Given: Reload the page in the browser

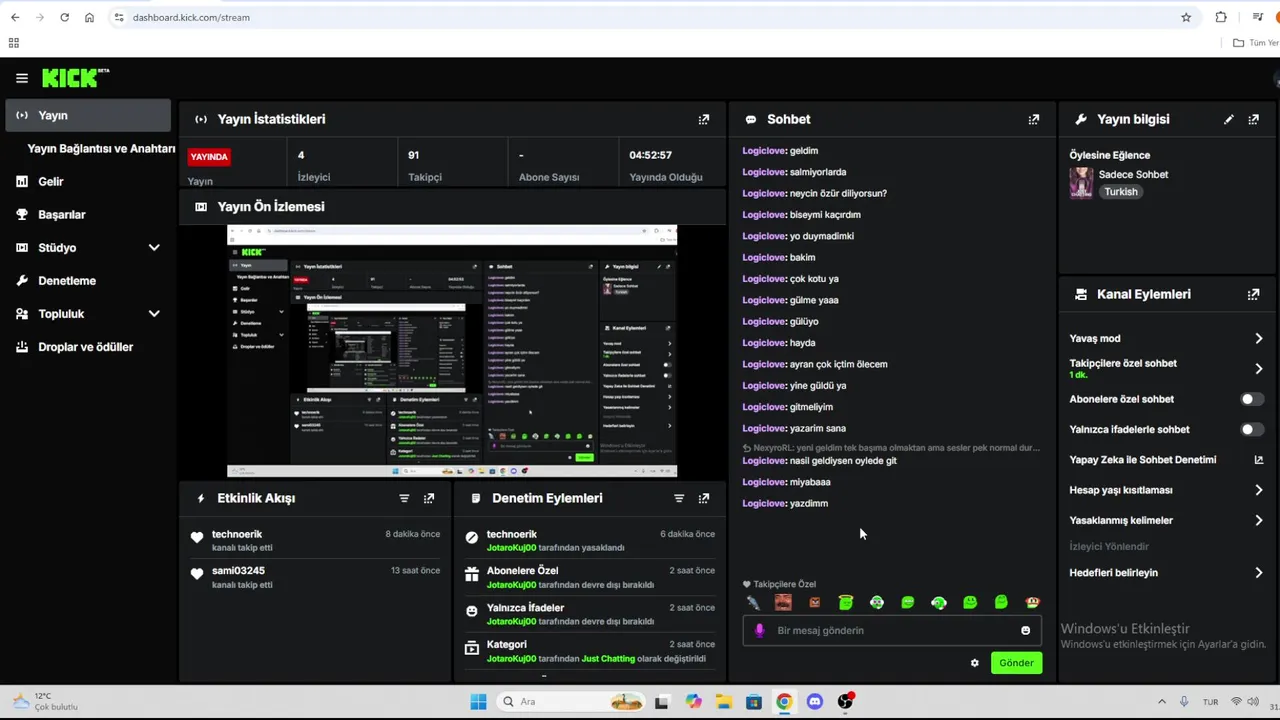Looking at the screenshot, I should pos(64,17).
